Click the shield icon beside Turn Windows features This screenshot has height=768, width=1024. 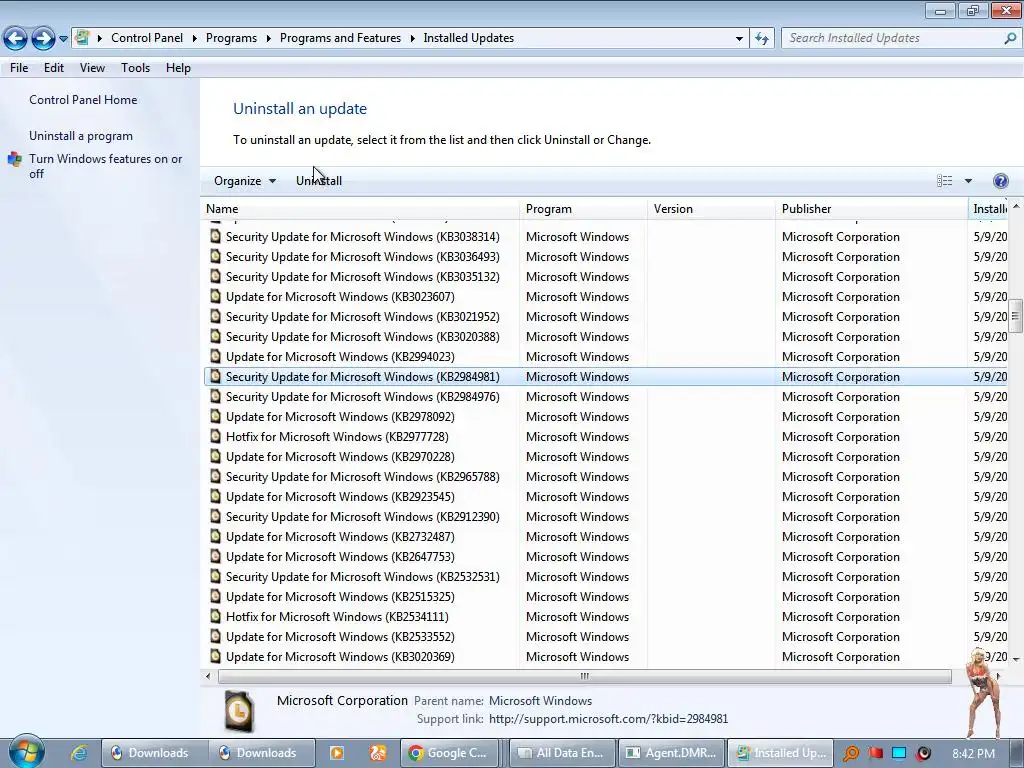(14, 159)
